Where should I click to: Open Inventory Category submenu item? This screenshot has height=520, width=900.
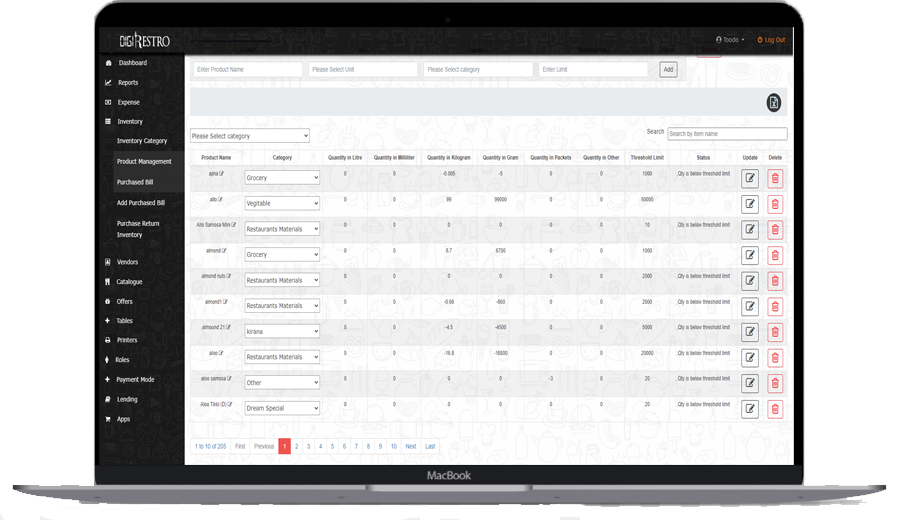click(142, 141)
